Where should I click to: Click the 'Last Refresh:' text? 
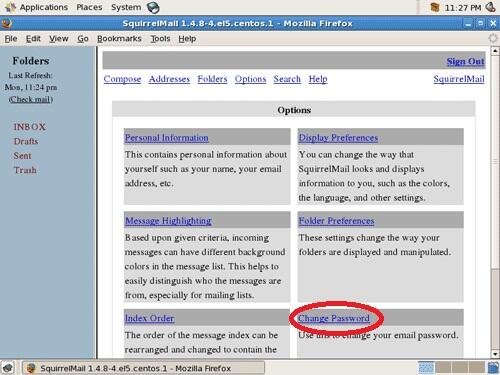(x=31, y=76)
